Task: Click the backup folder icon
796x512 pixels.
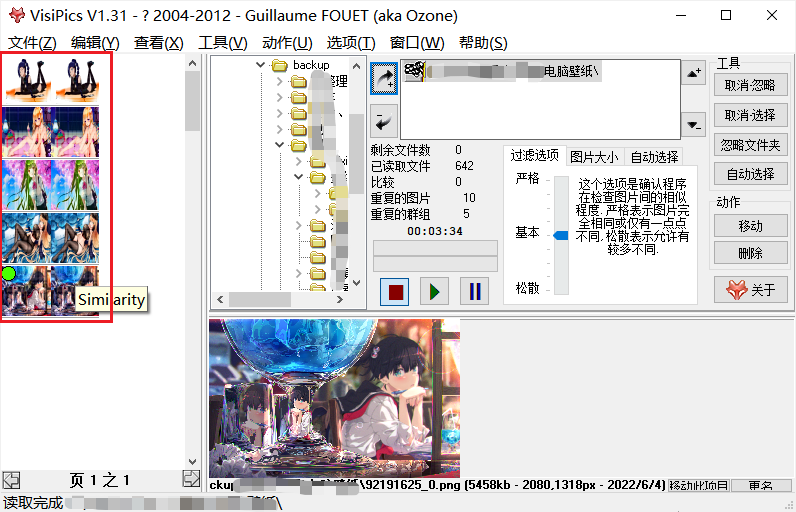Action: [x=280, y=65]
